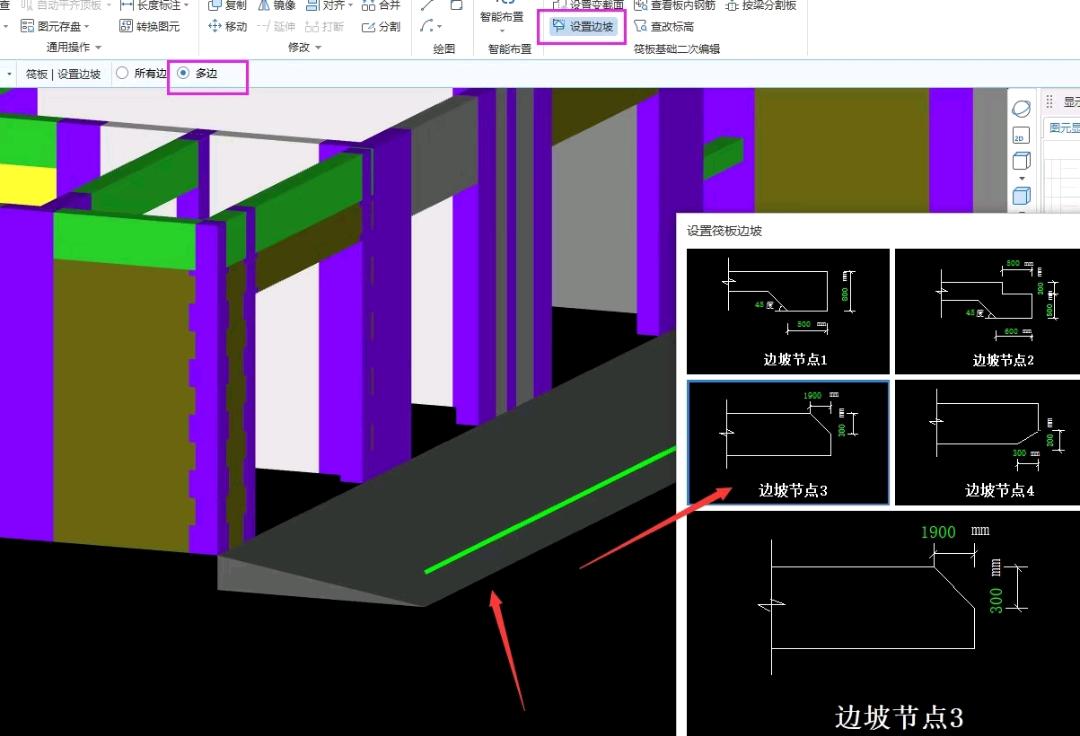
Task: Click the 合并 merge tool
Action: (381, 5)
